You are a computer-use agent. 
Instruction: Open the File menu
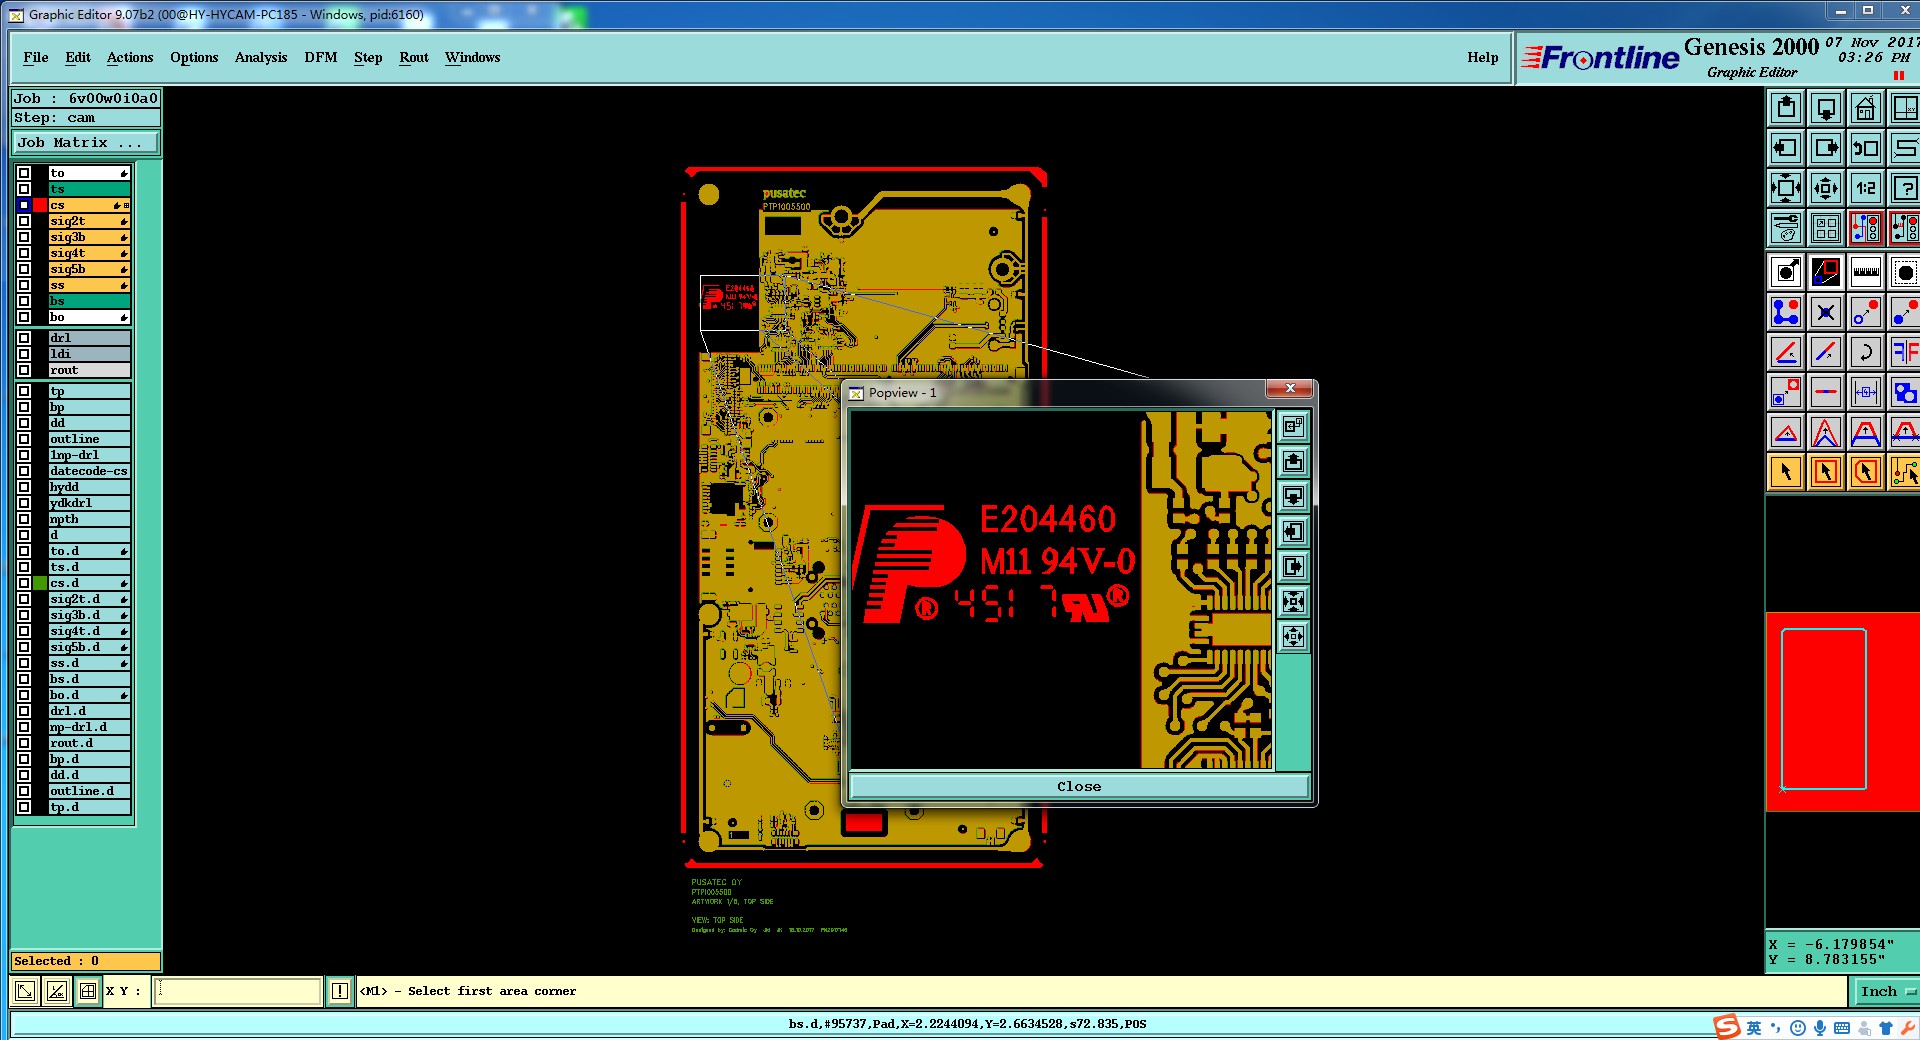[36, 57]
